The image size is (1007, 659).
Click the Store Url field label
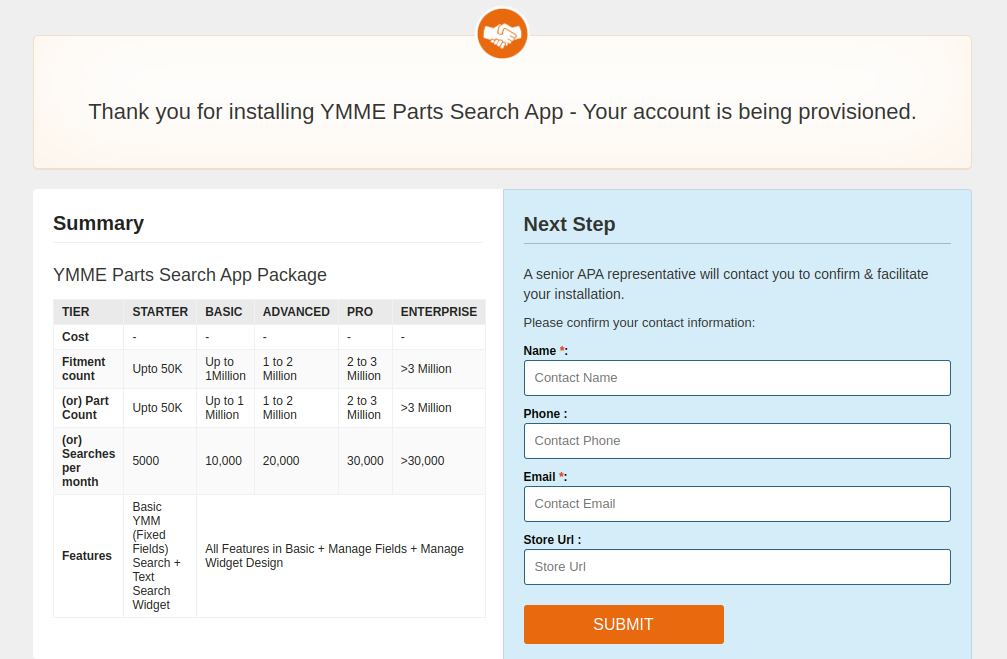click(552, 540)
